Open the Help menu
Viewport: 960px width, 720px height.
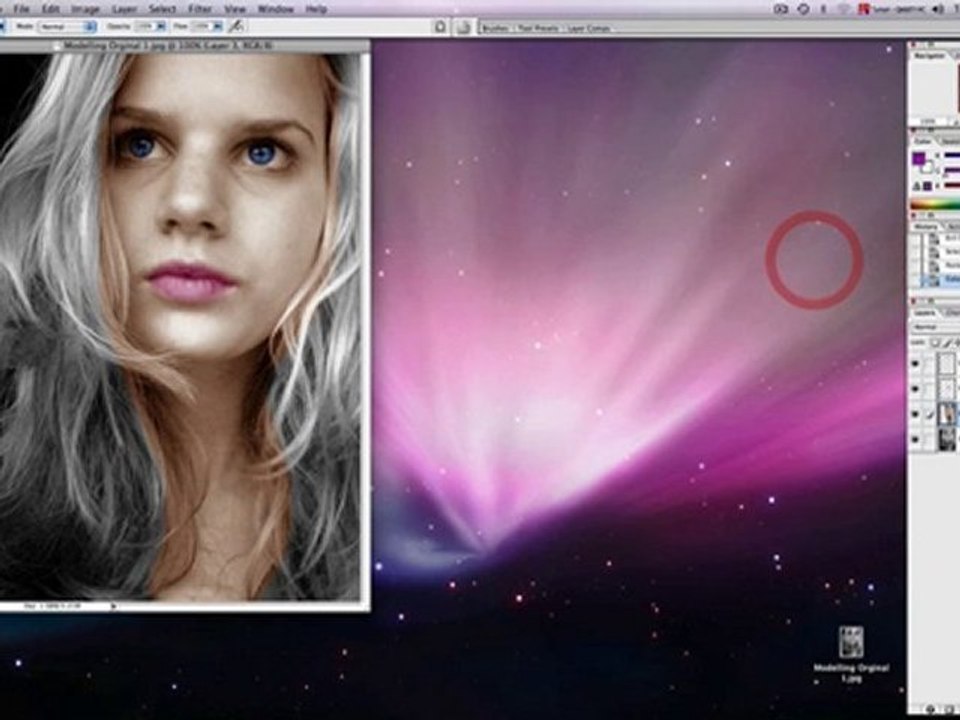(316, 9)
